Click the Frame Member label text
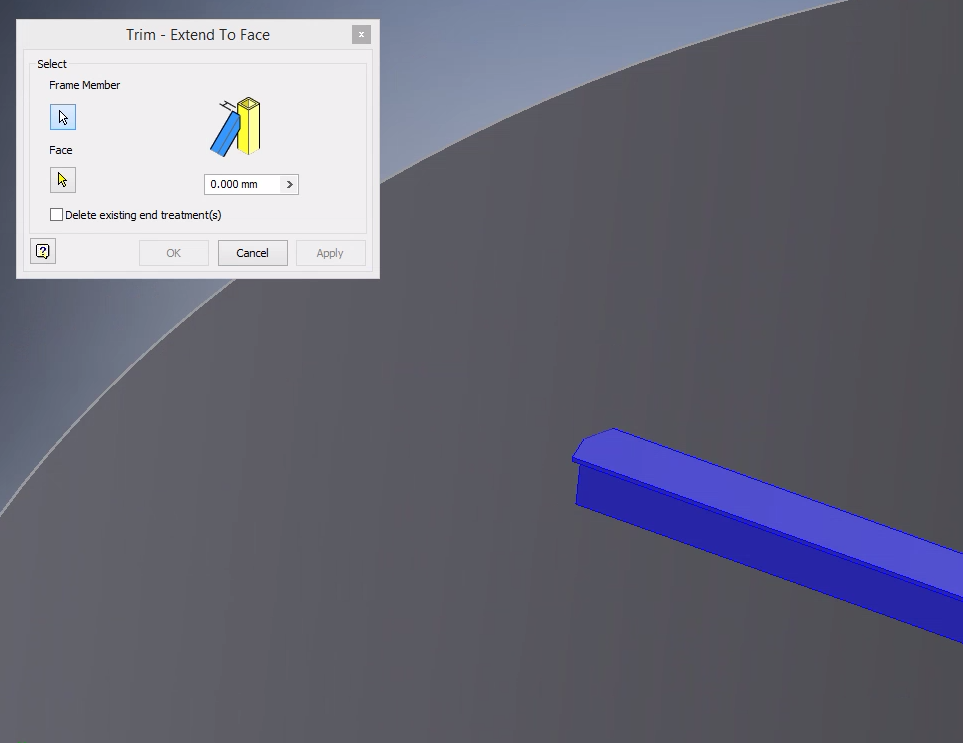 [x=84, y=85]
